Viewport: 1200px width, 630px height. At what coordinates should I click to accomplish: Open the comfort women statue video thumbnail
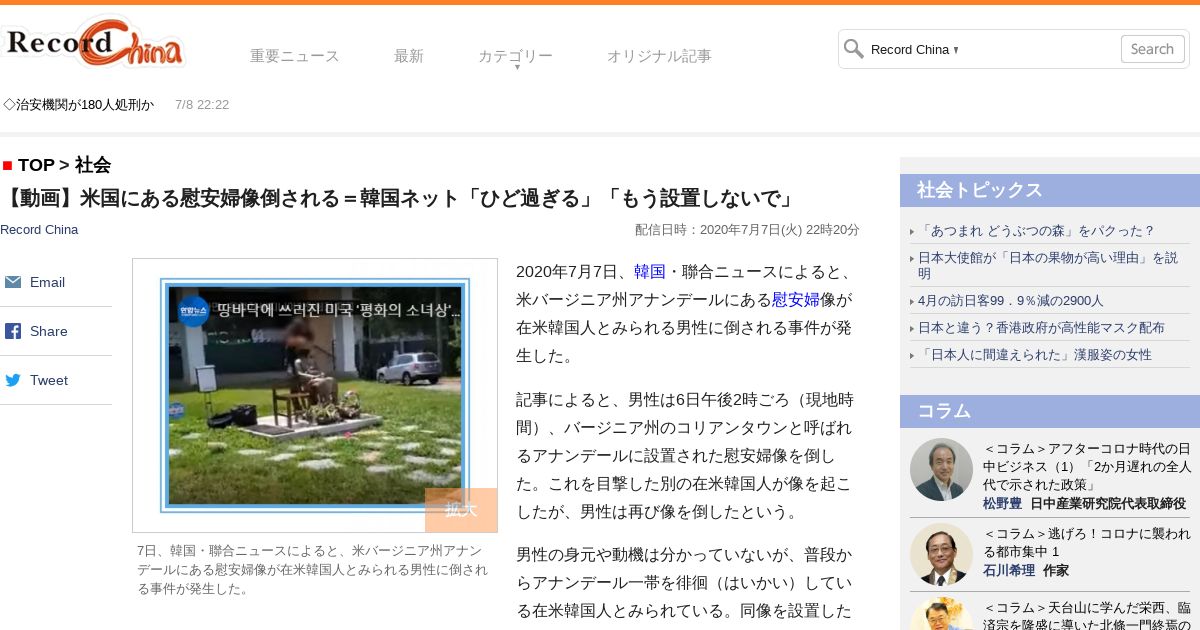pyautogui.click(x=315, y=395)
